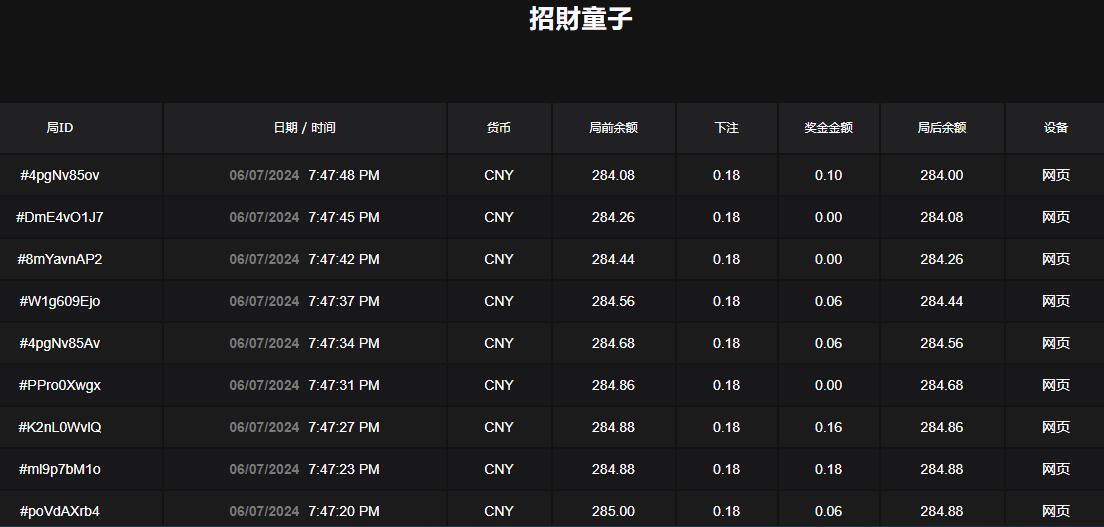Open round ID #DmE4vO1J7
Viewport: 1104px width, 527px height.
pyautogui.click(x=60, y=217)
